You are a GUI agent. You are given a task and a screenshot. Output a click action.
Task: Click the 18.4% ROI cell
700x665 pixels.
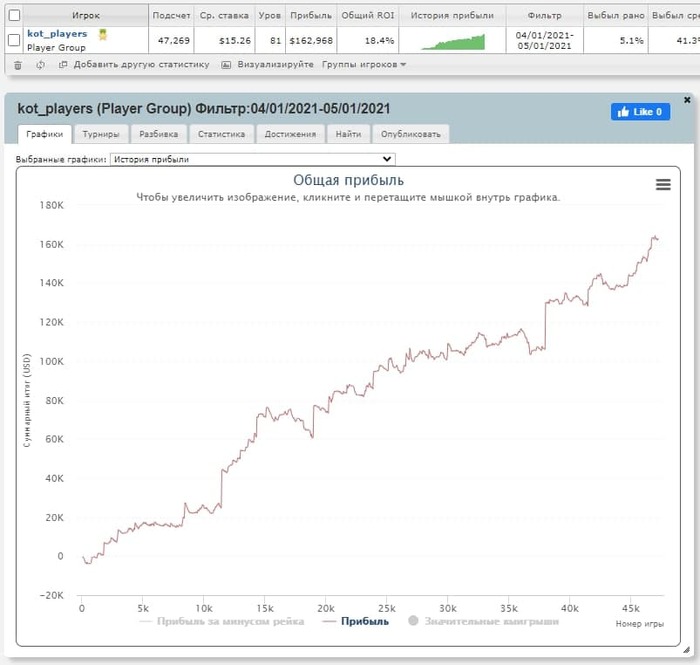368,41
